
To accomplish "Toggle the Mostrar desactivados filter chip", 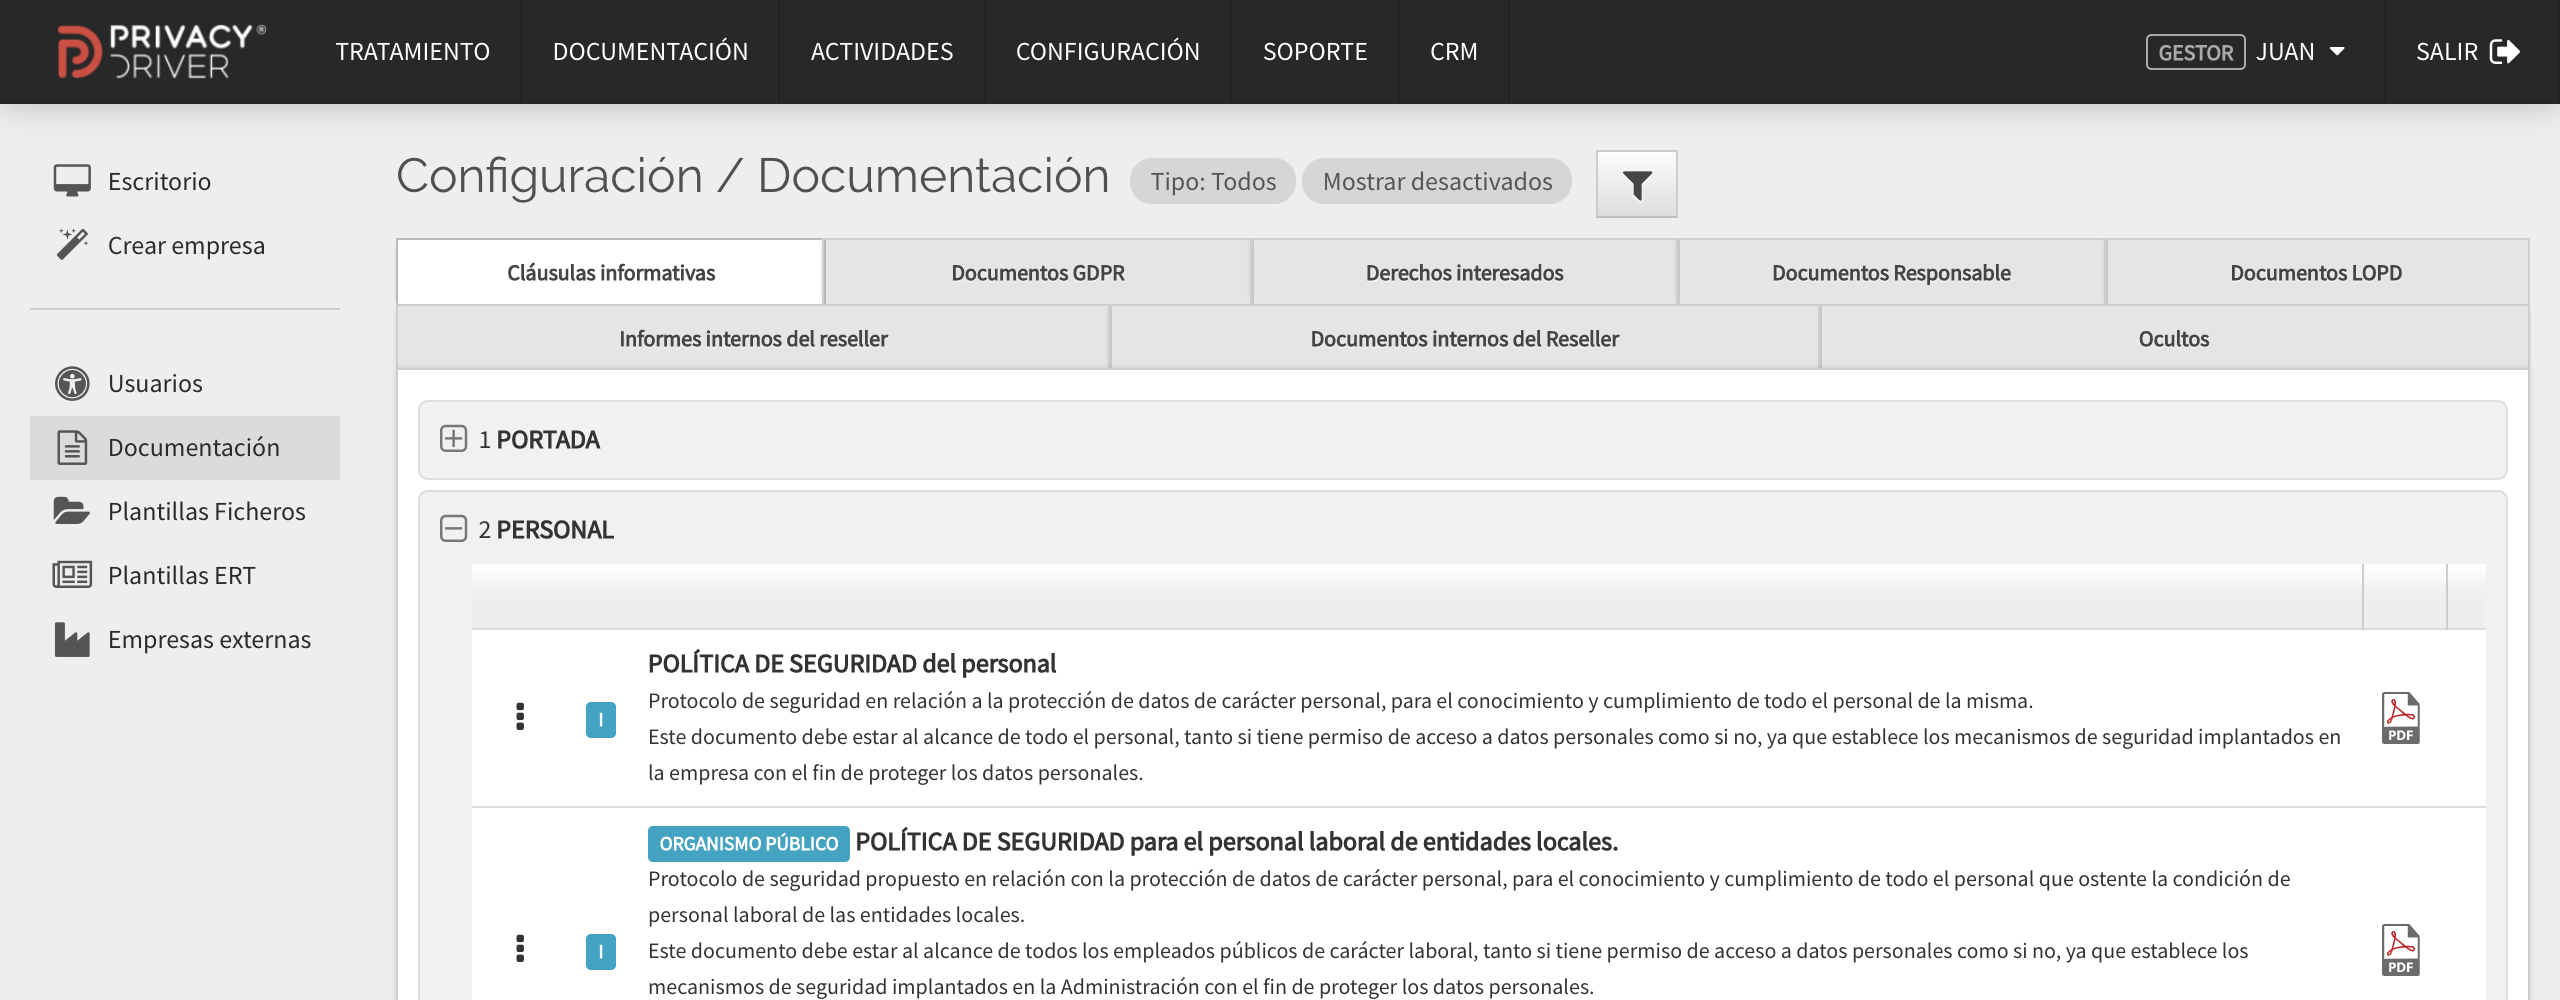I will [1437, 182].
